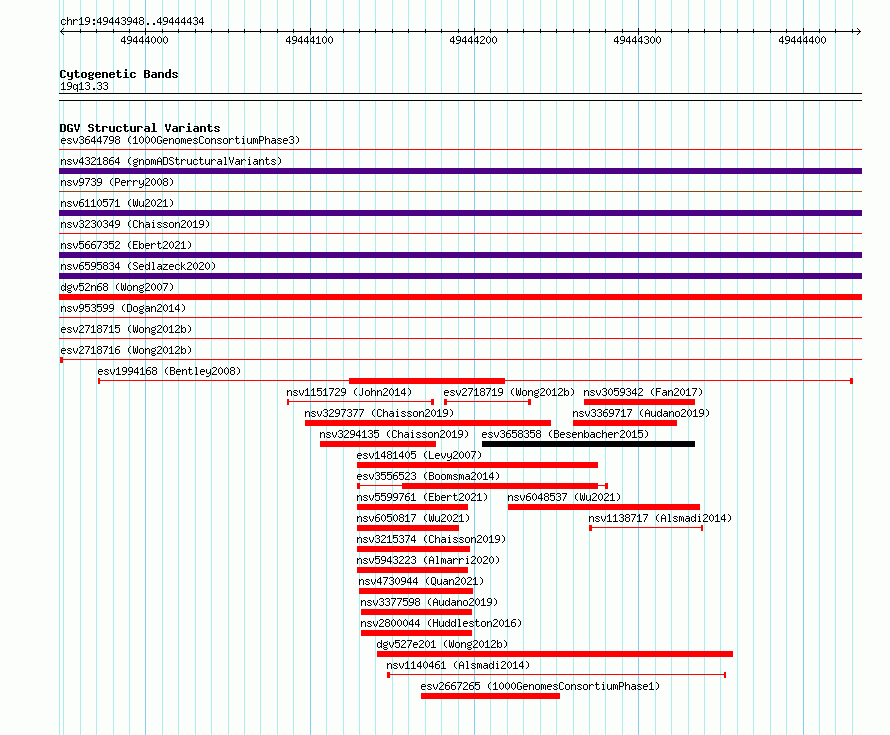The height and width of the screenshot is (735, 890).
Task: Open the nsv9739 Perry2008 variant
Action: pos(117,182)
